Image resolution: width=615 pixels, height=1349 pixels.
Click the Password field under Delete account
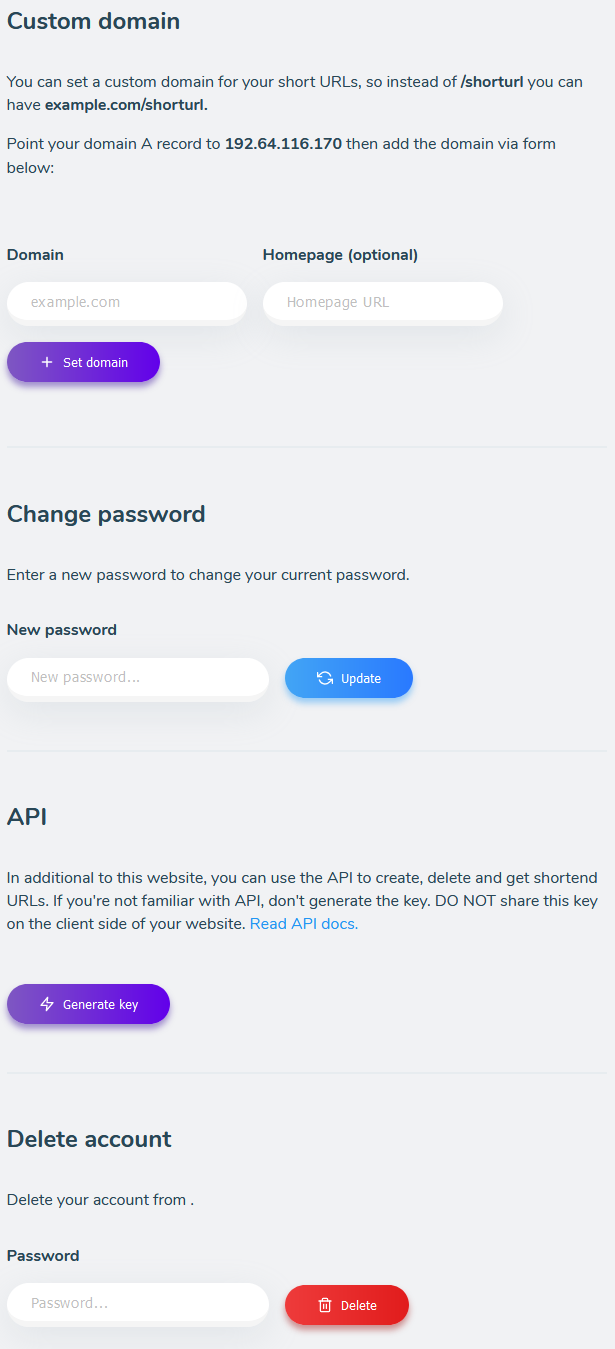(x=137, y=1305)
